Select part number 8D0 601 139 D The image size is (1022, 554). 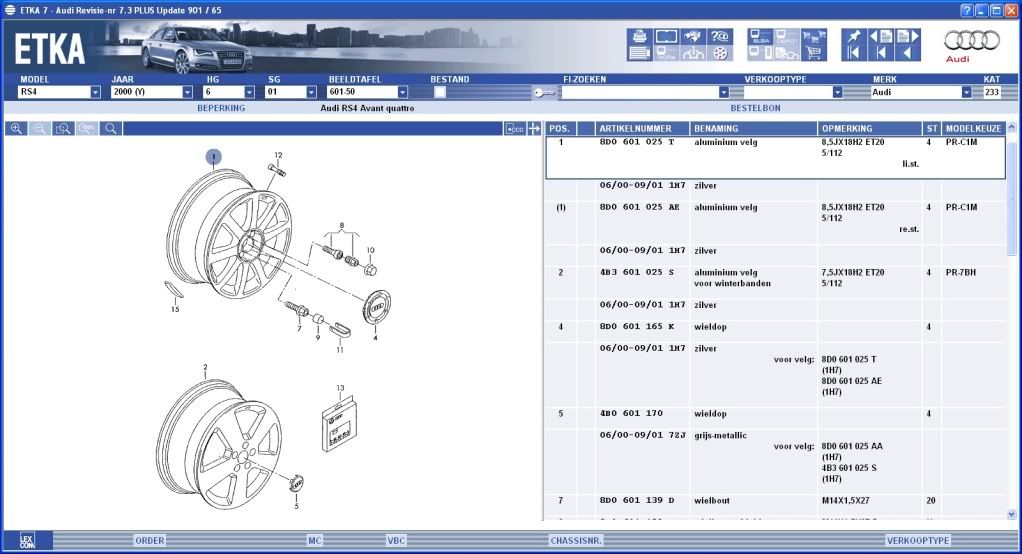coord(637,501)
